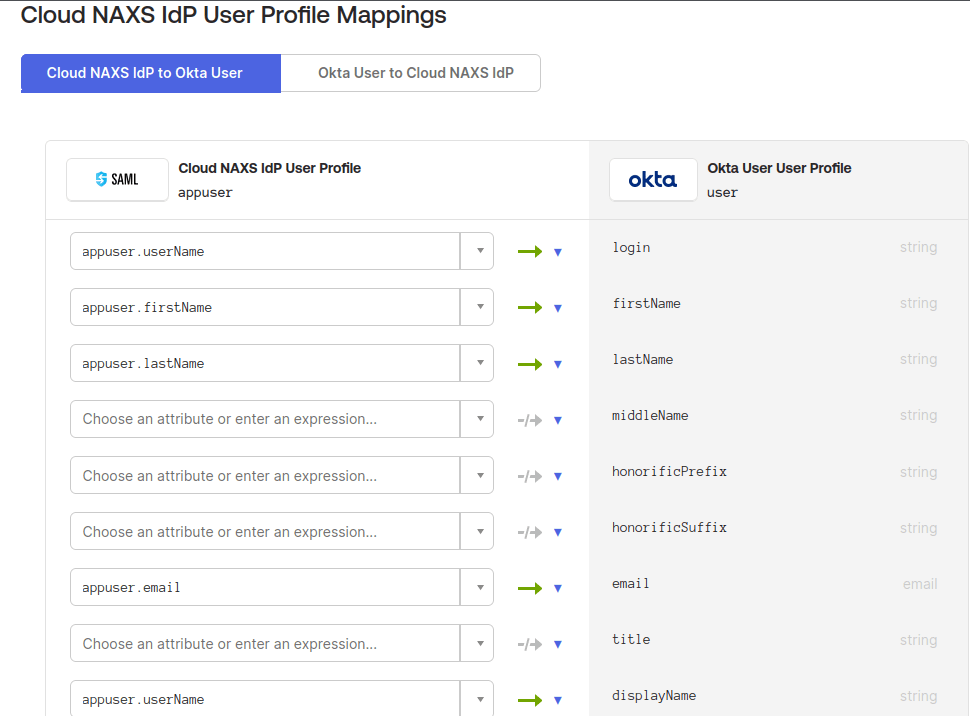The height and width of the screenshot is (716, 970).
Task: Open blue mapping options caret for title
Action: (x=558, y=644)
